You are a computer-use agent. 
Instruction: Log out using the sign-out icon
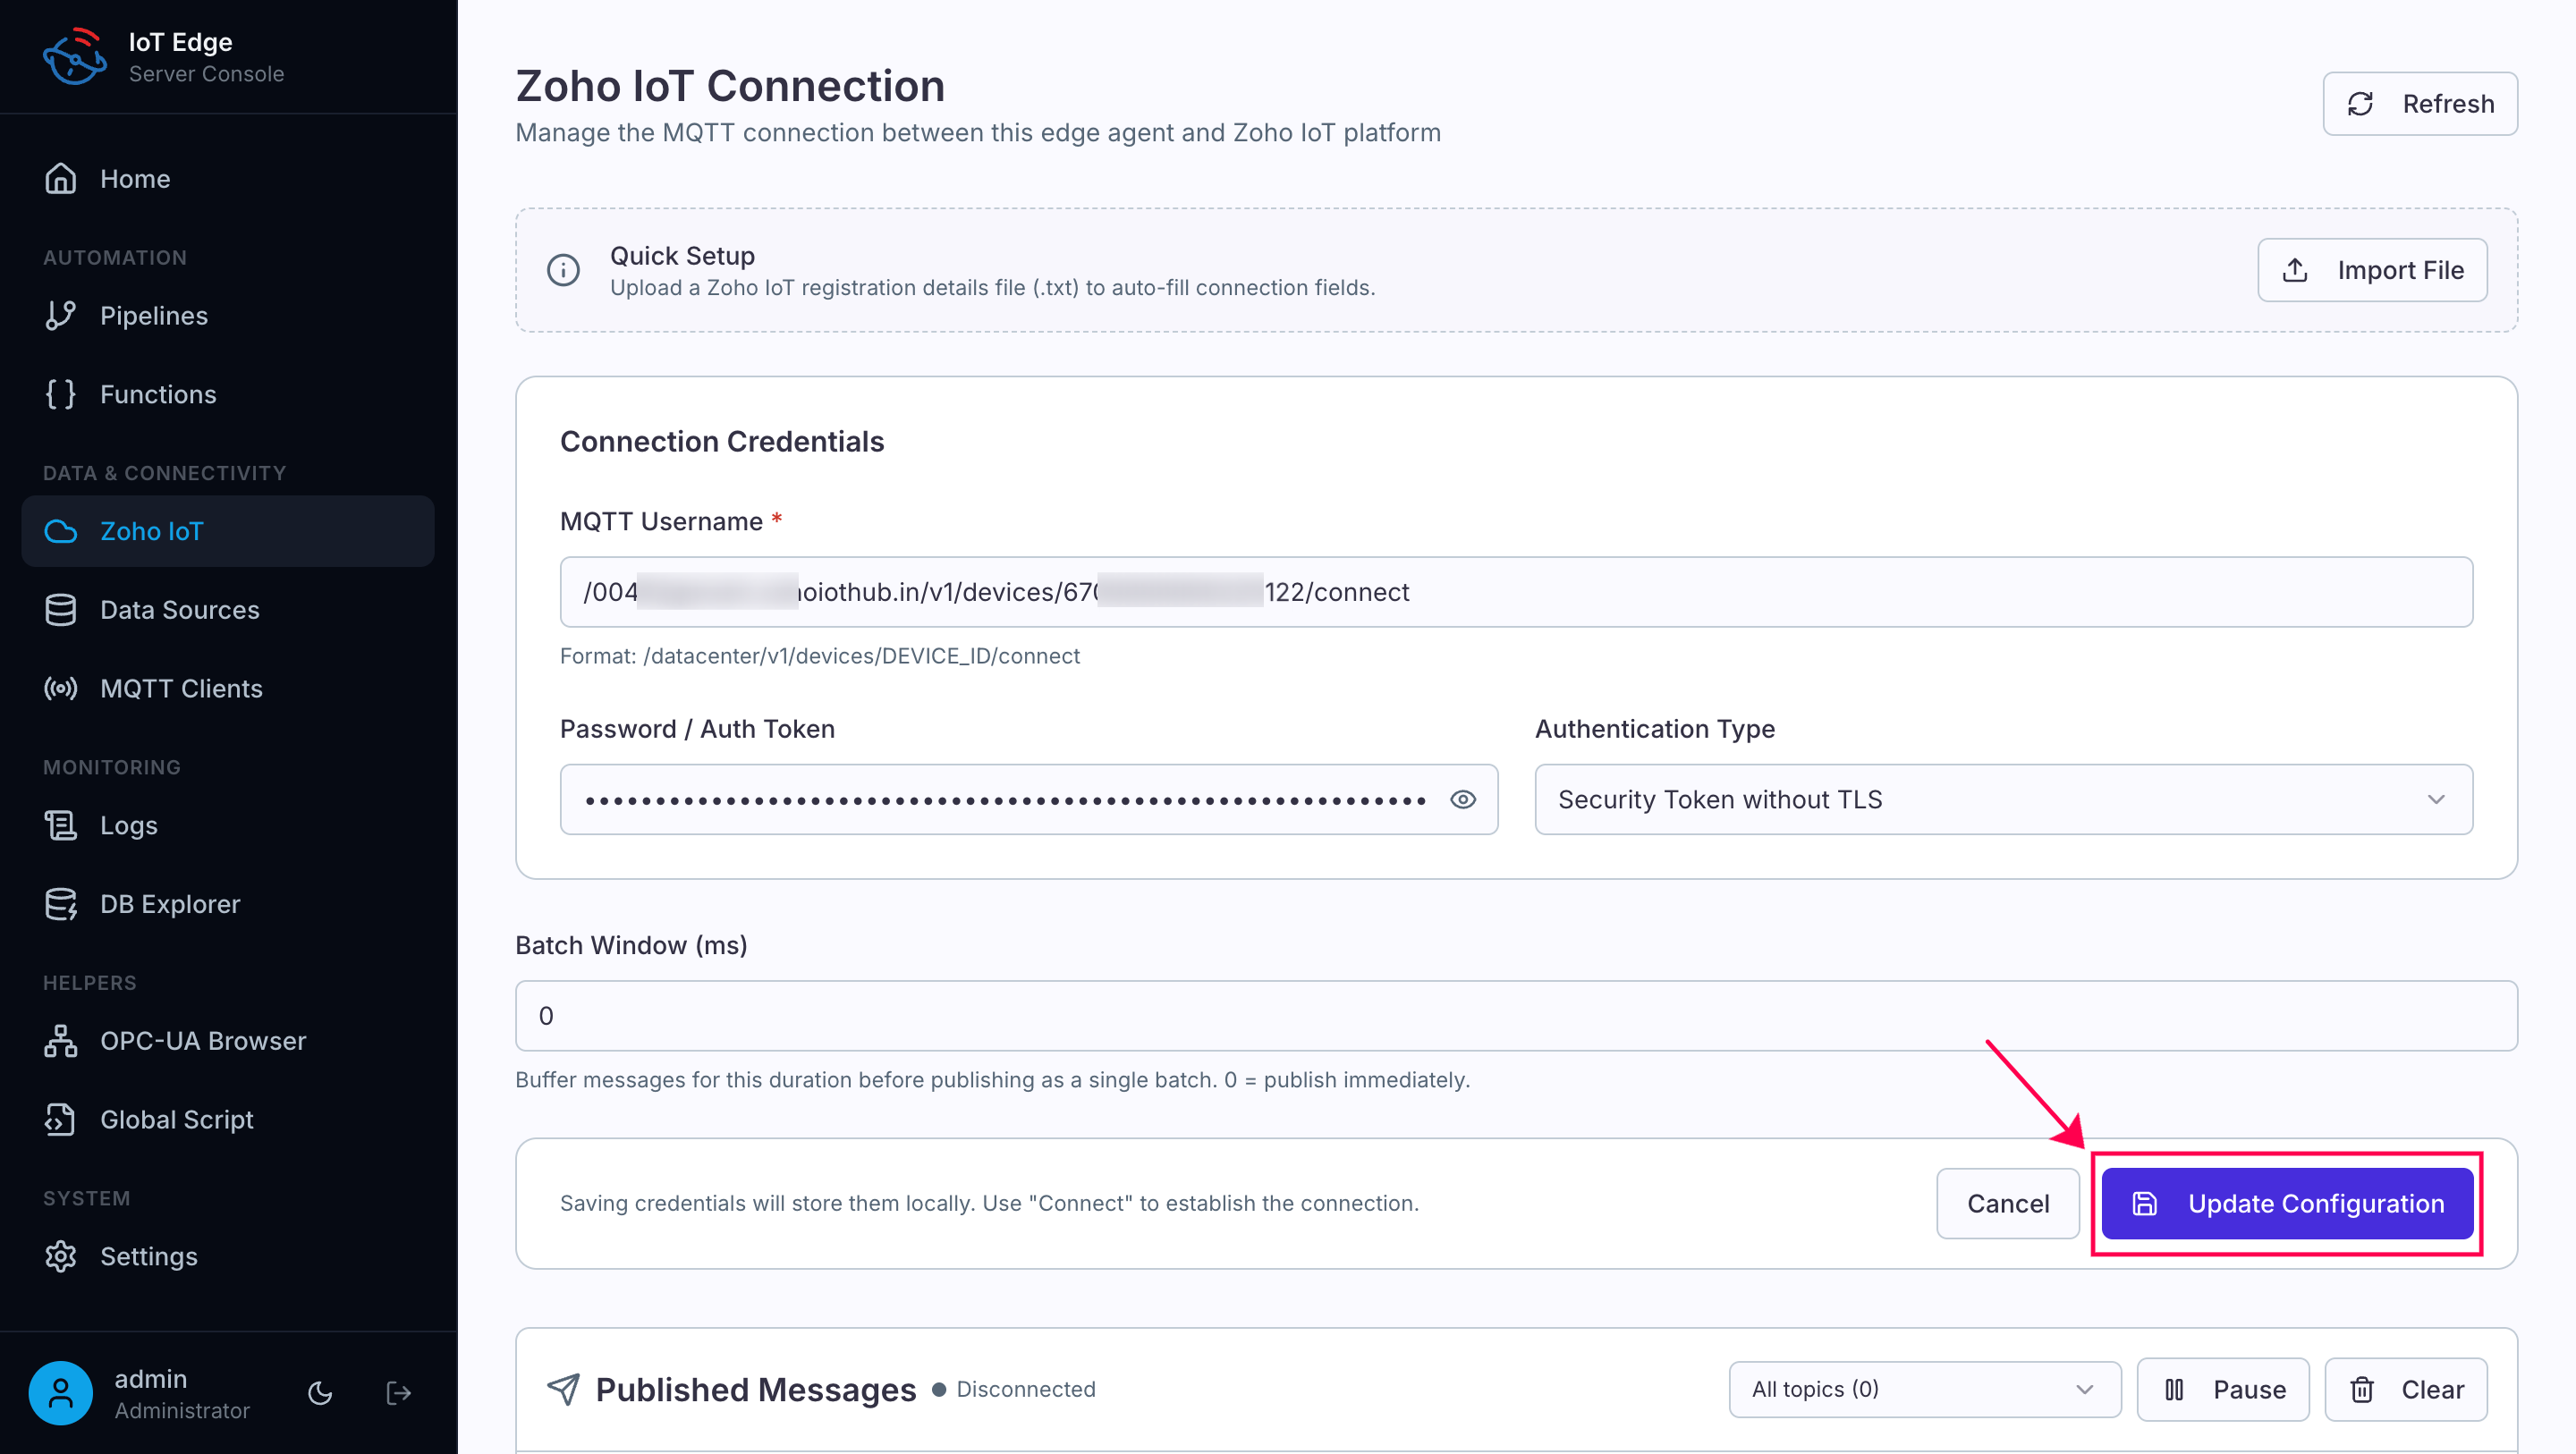click(399, 1393)
